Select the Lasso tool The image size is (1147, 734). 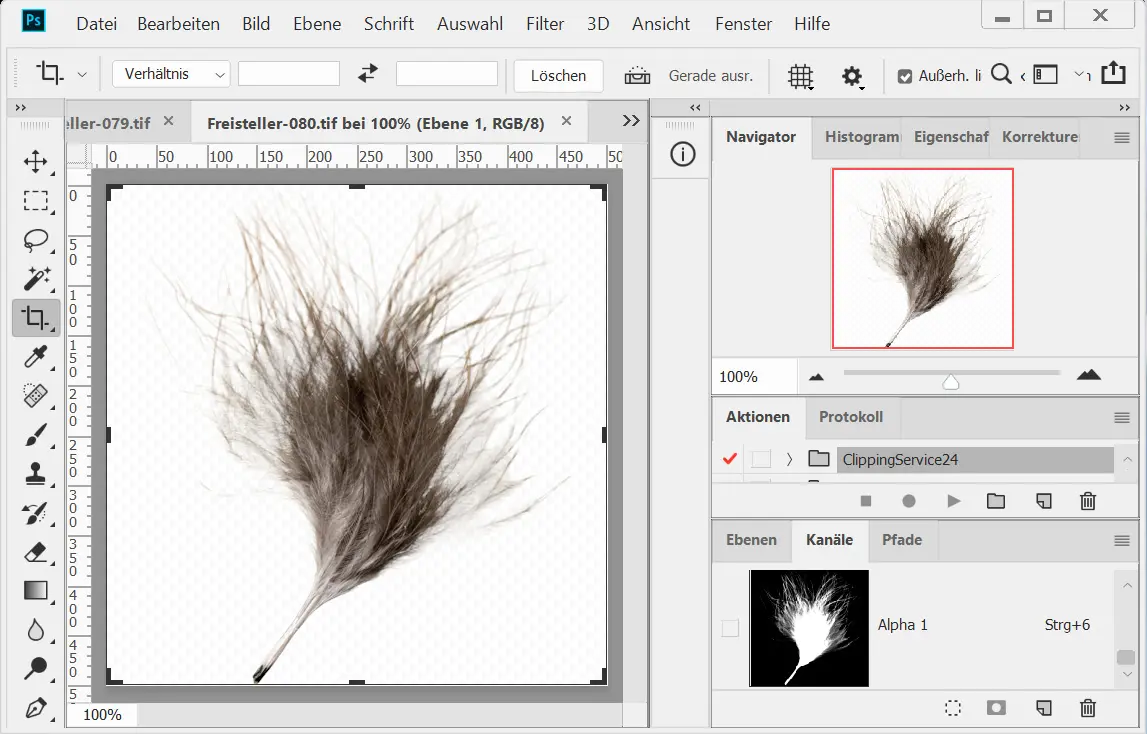36,240
